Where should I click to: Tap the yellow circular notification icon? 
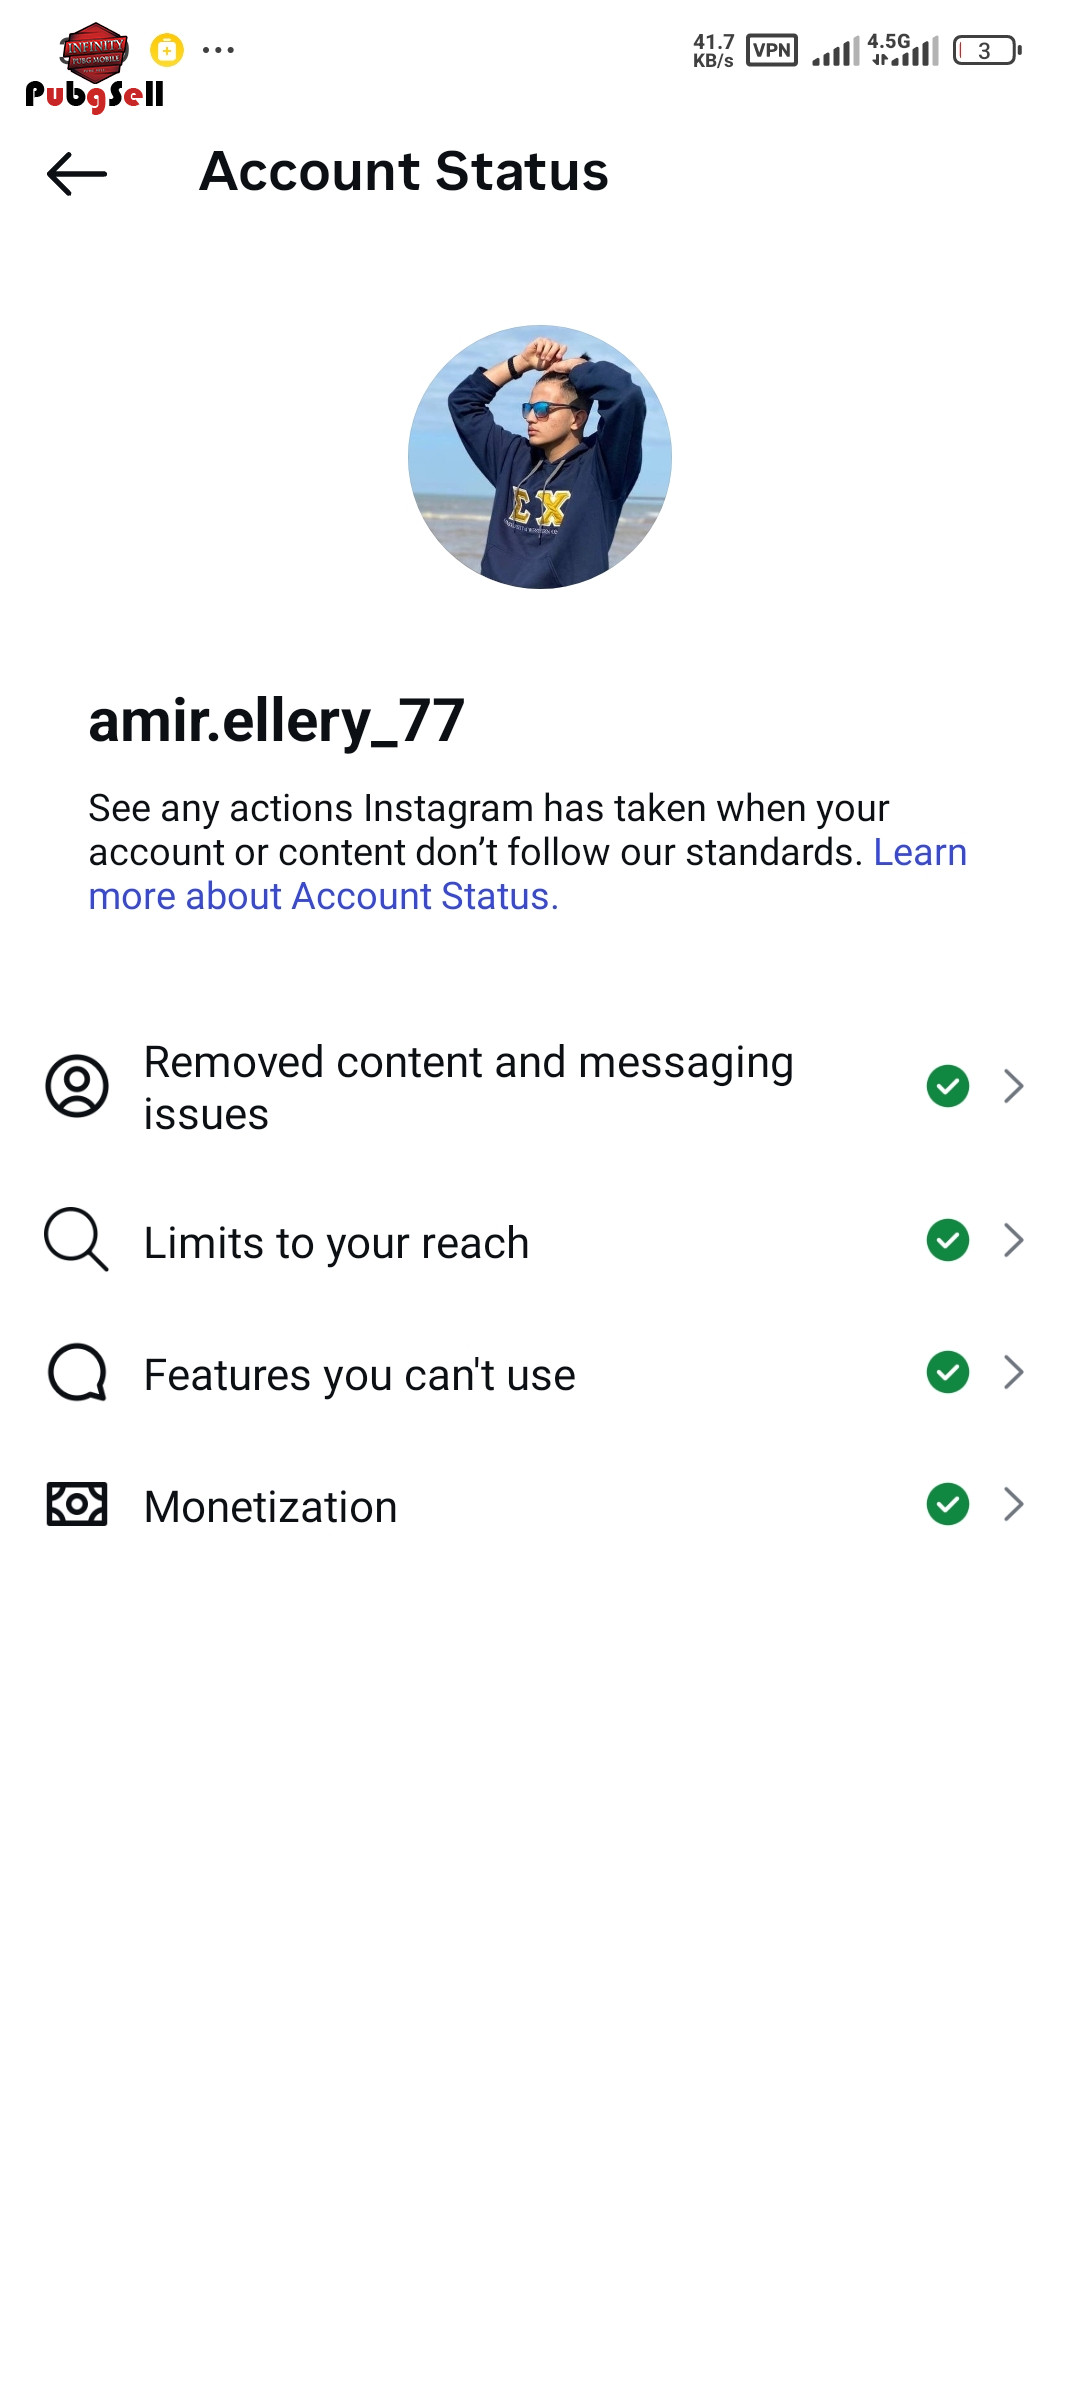[x=167, y=50]
